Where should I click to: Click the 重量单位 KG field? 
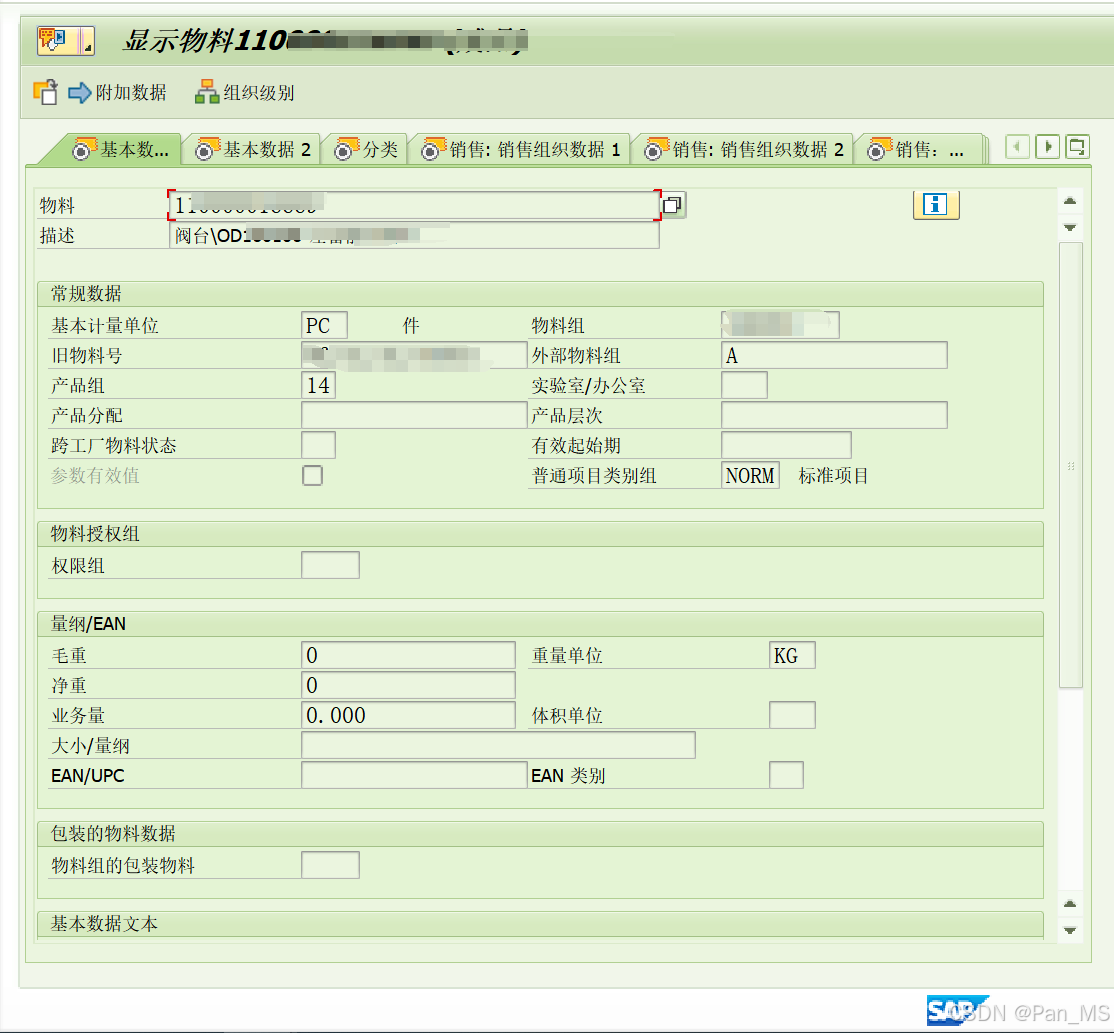792,655
